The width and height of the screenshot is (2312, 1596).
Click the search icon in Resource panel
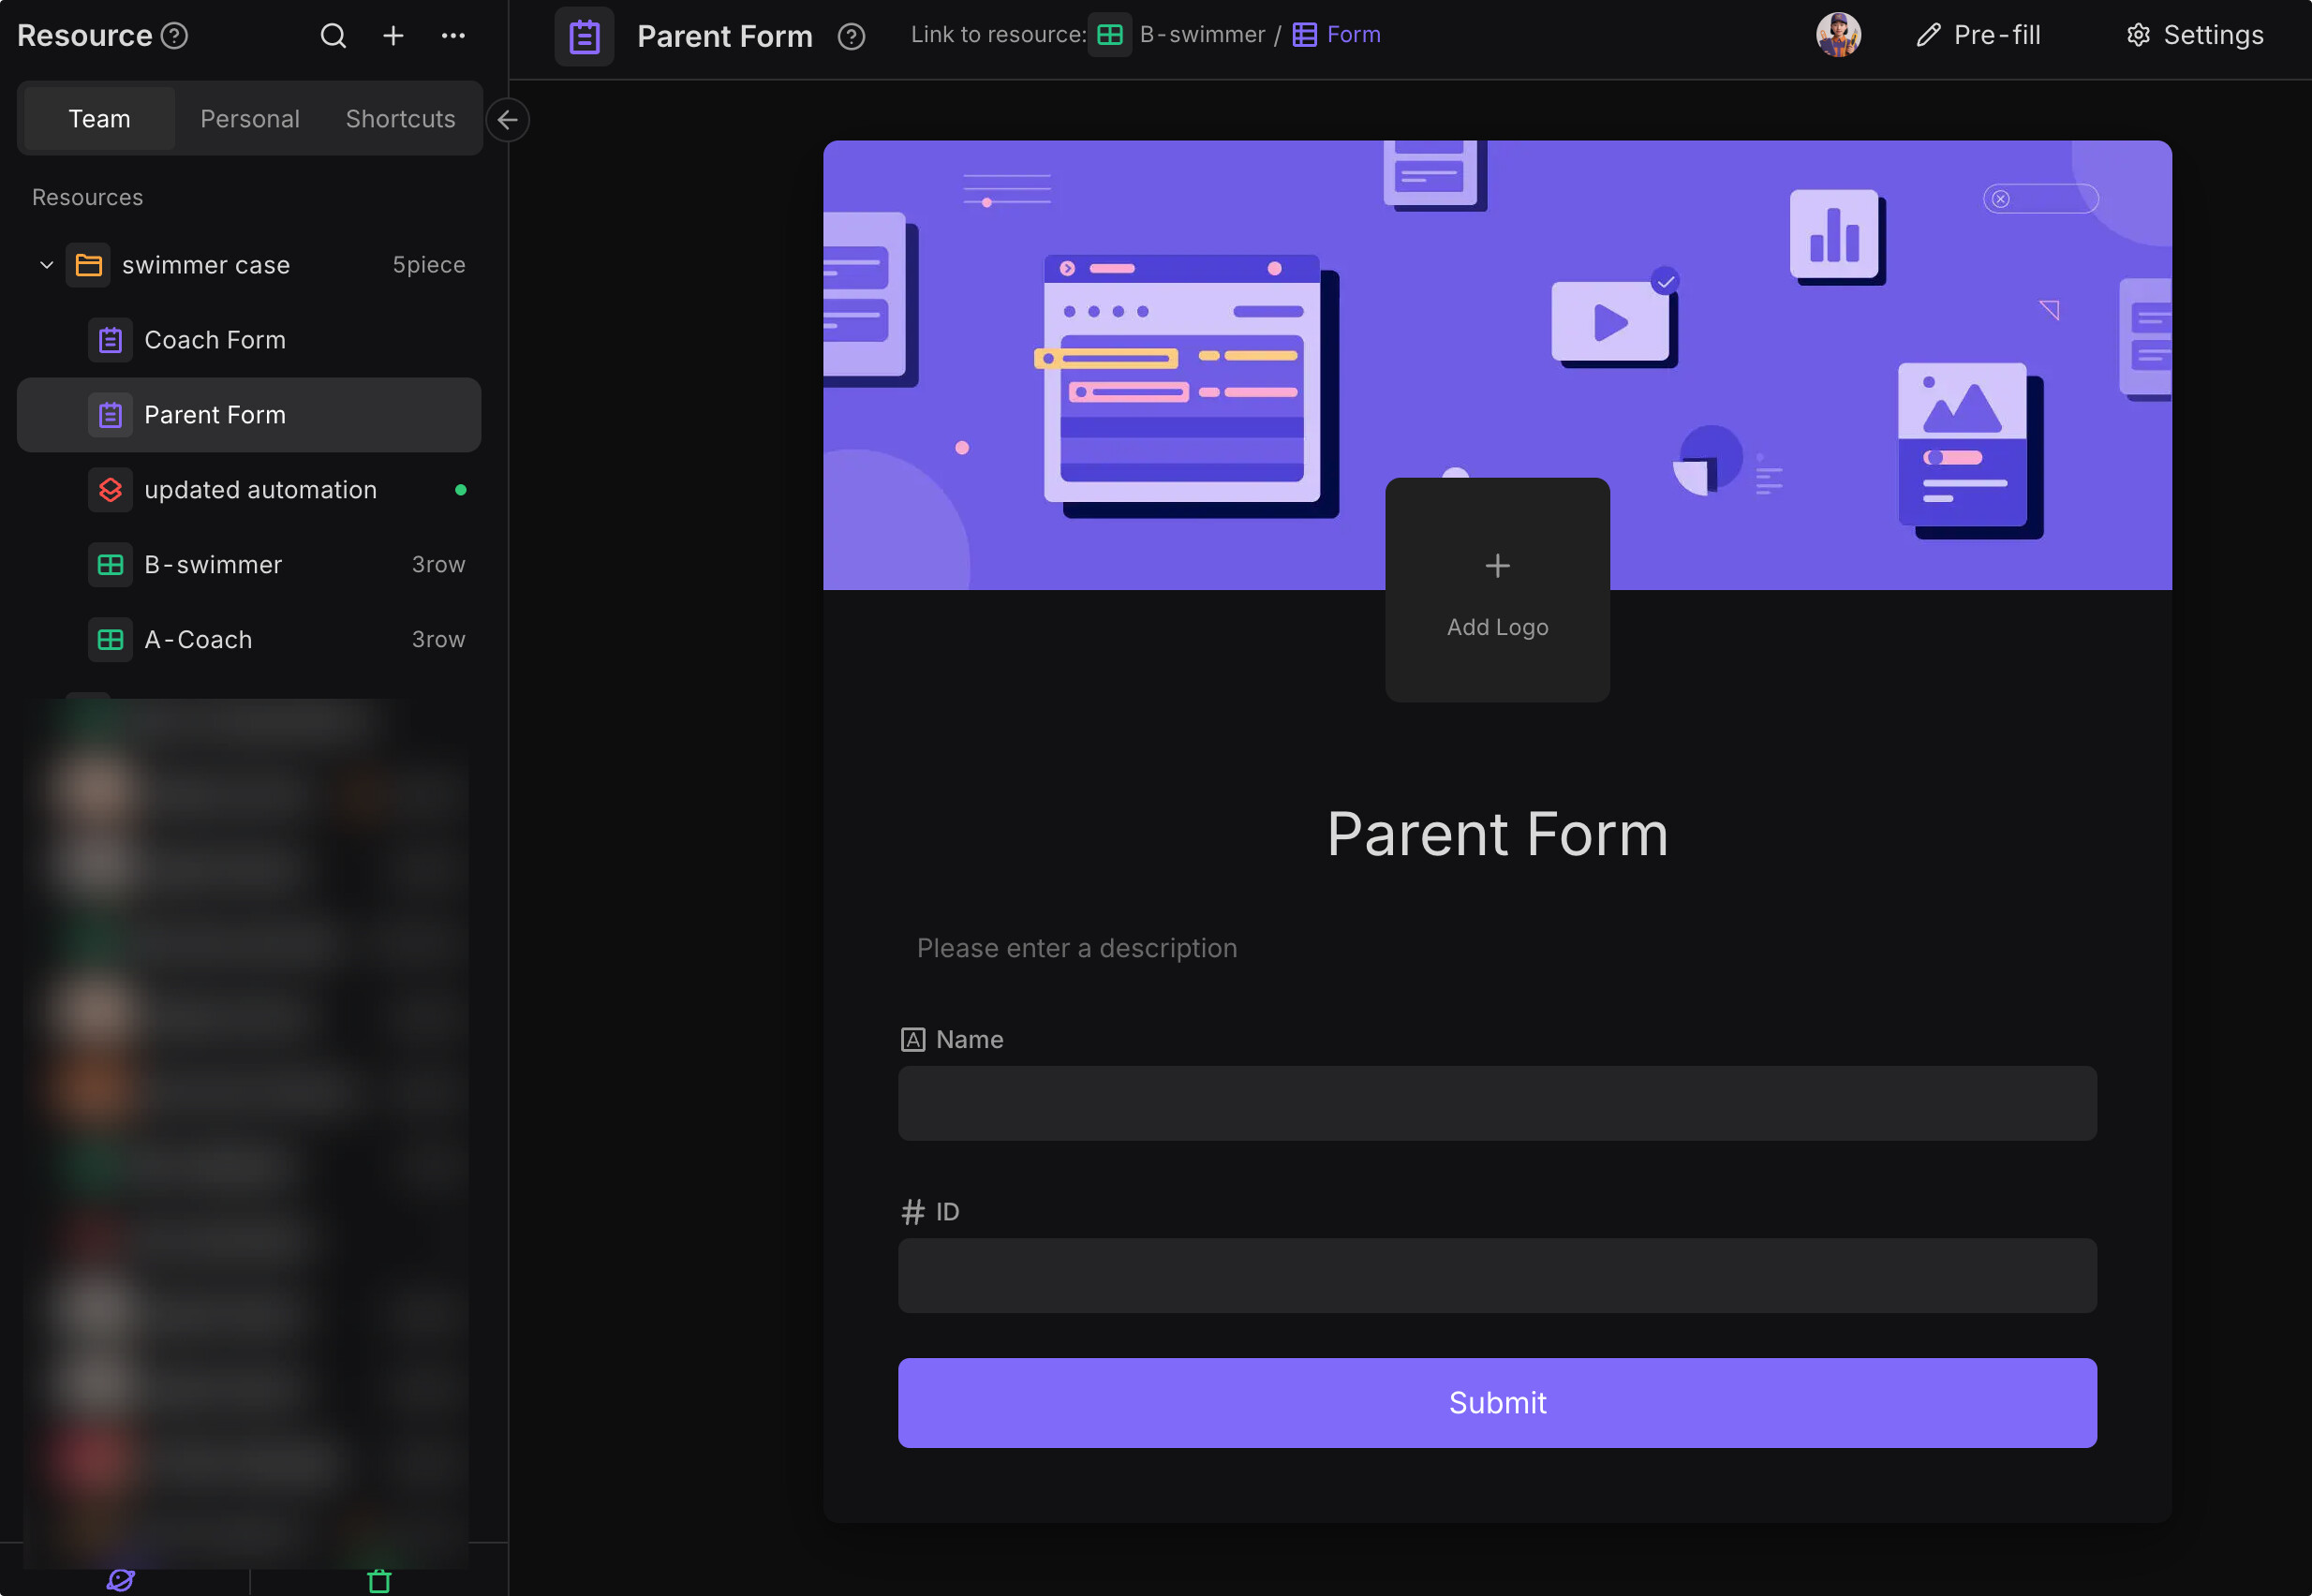(333, 36)
